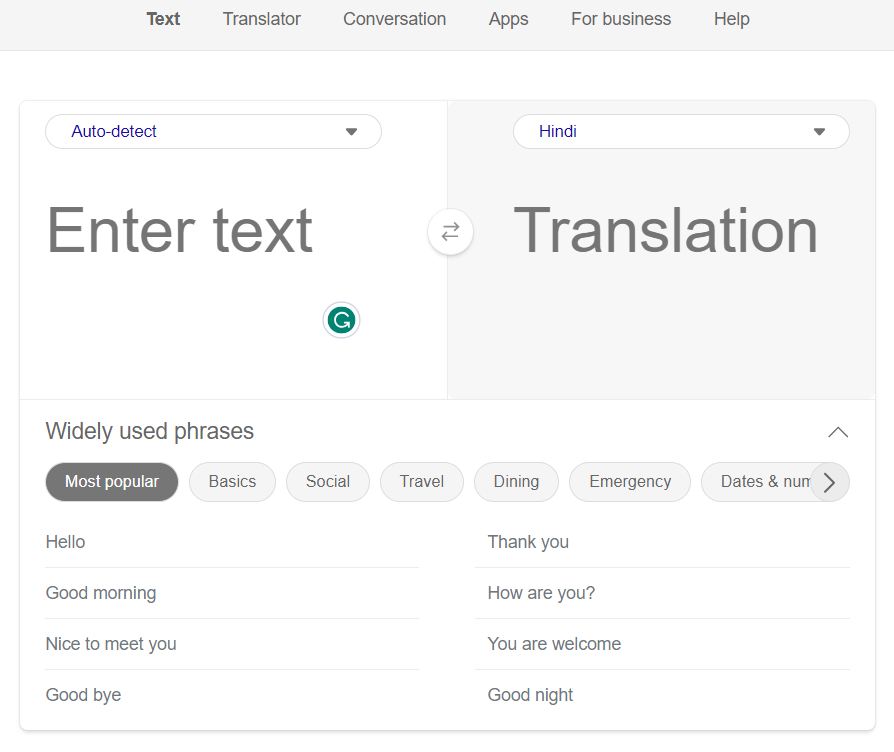Choose the Good bye phrase
The width and height of the screenshot is (894, 752).
(x=232, y=695)
